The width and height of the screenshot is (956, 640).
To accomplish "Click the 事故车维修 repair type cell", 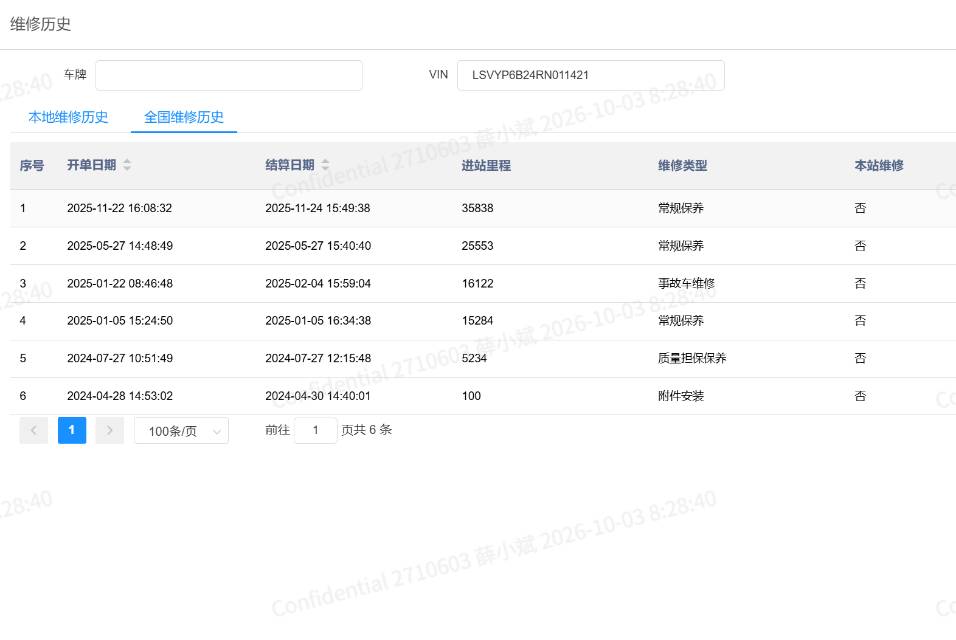I will coord(687,283).
